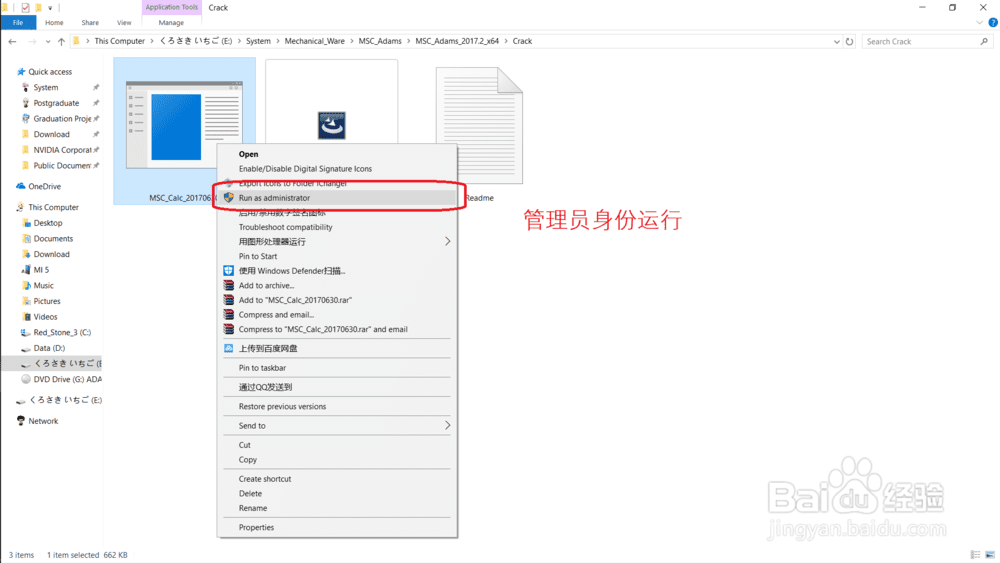The width and height of the screenshot is (1000, 563).
Task: Open Music folder in navigation pane
Action: 43,286
